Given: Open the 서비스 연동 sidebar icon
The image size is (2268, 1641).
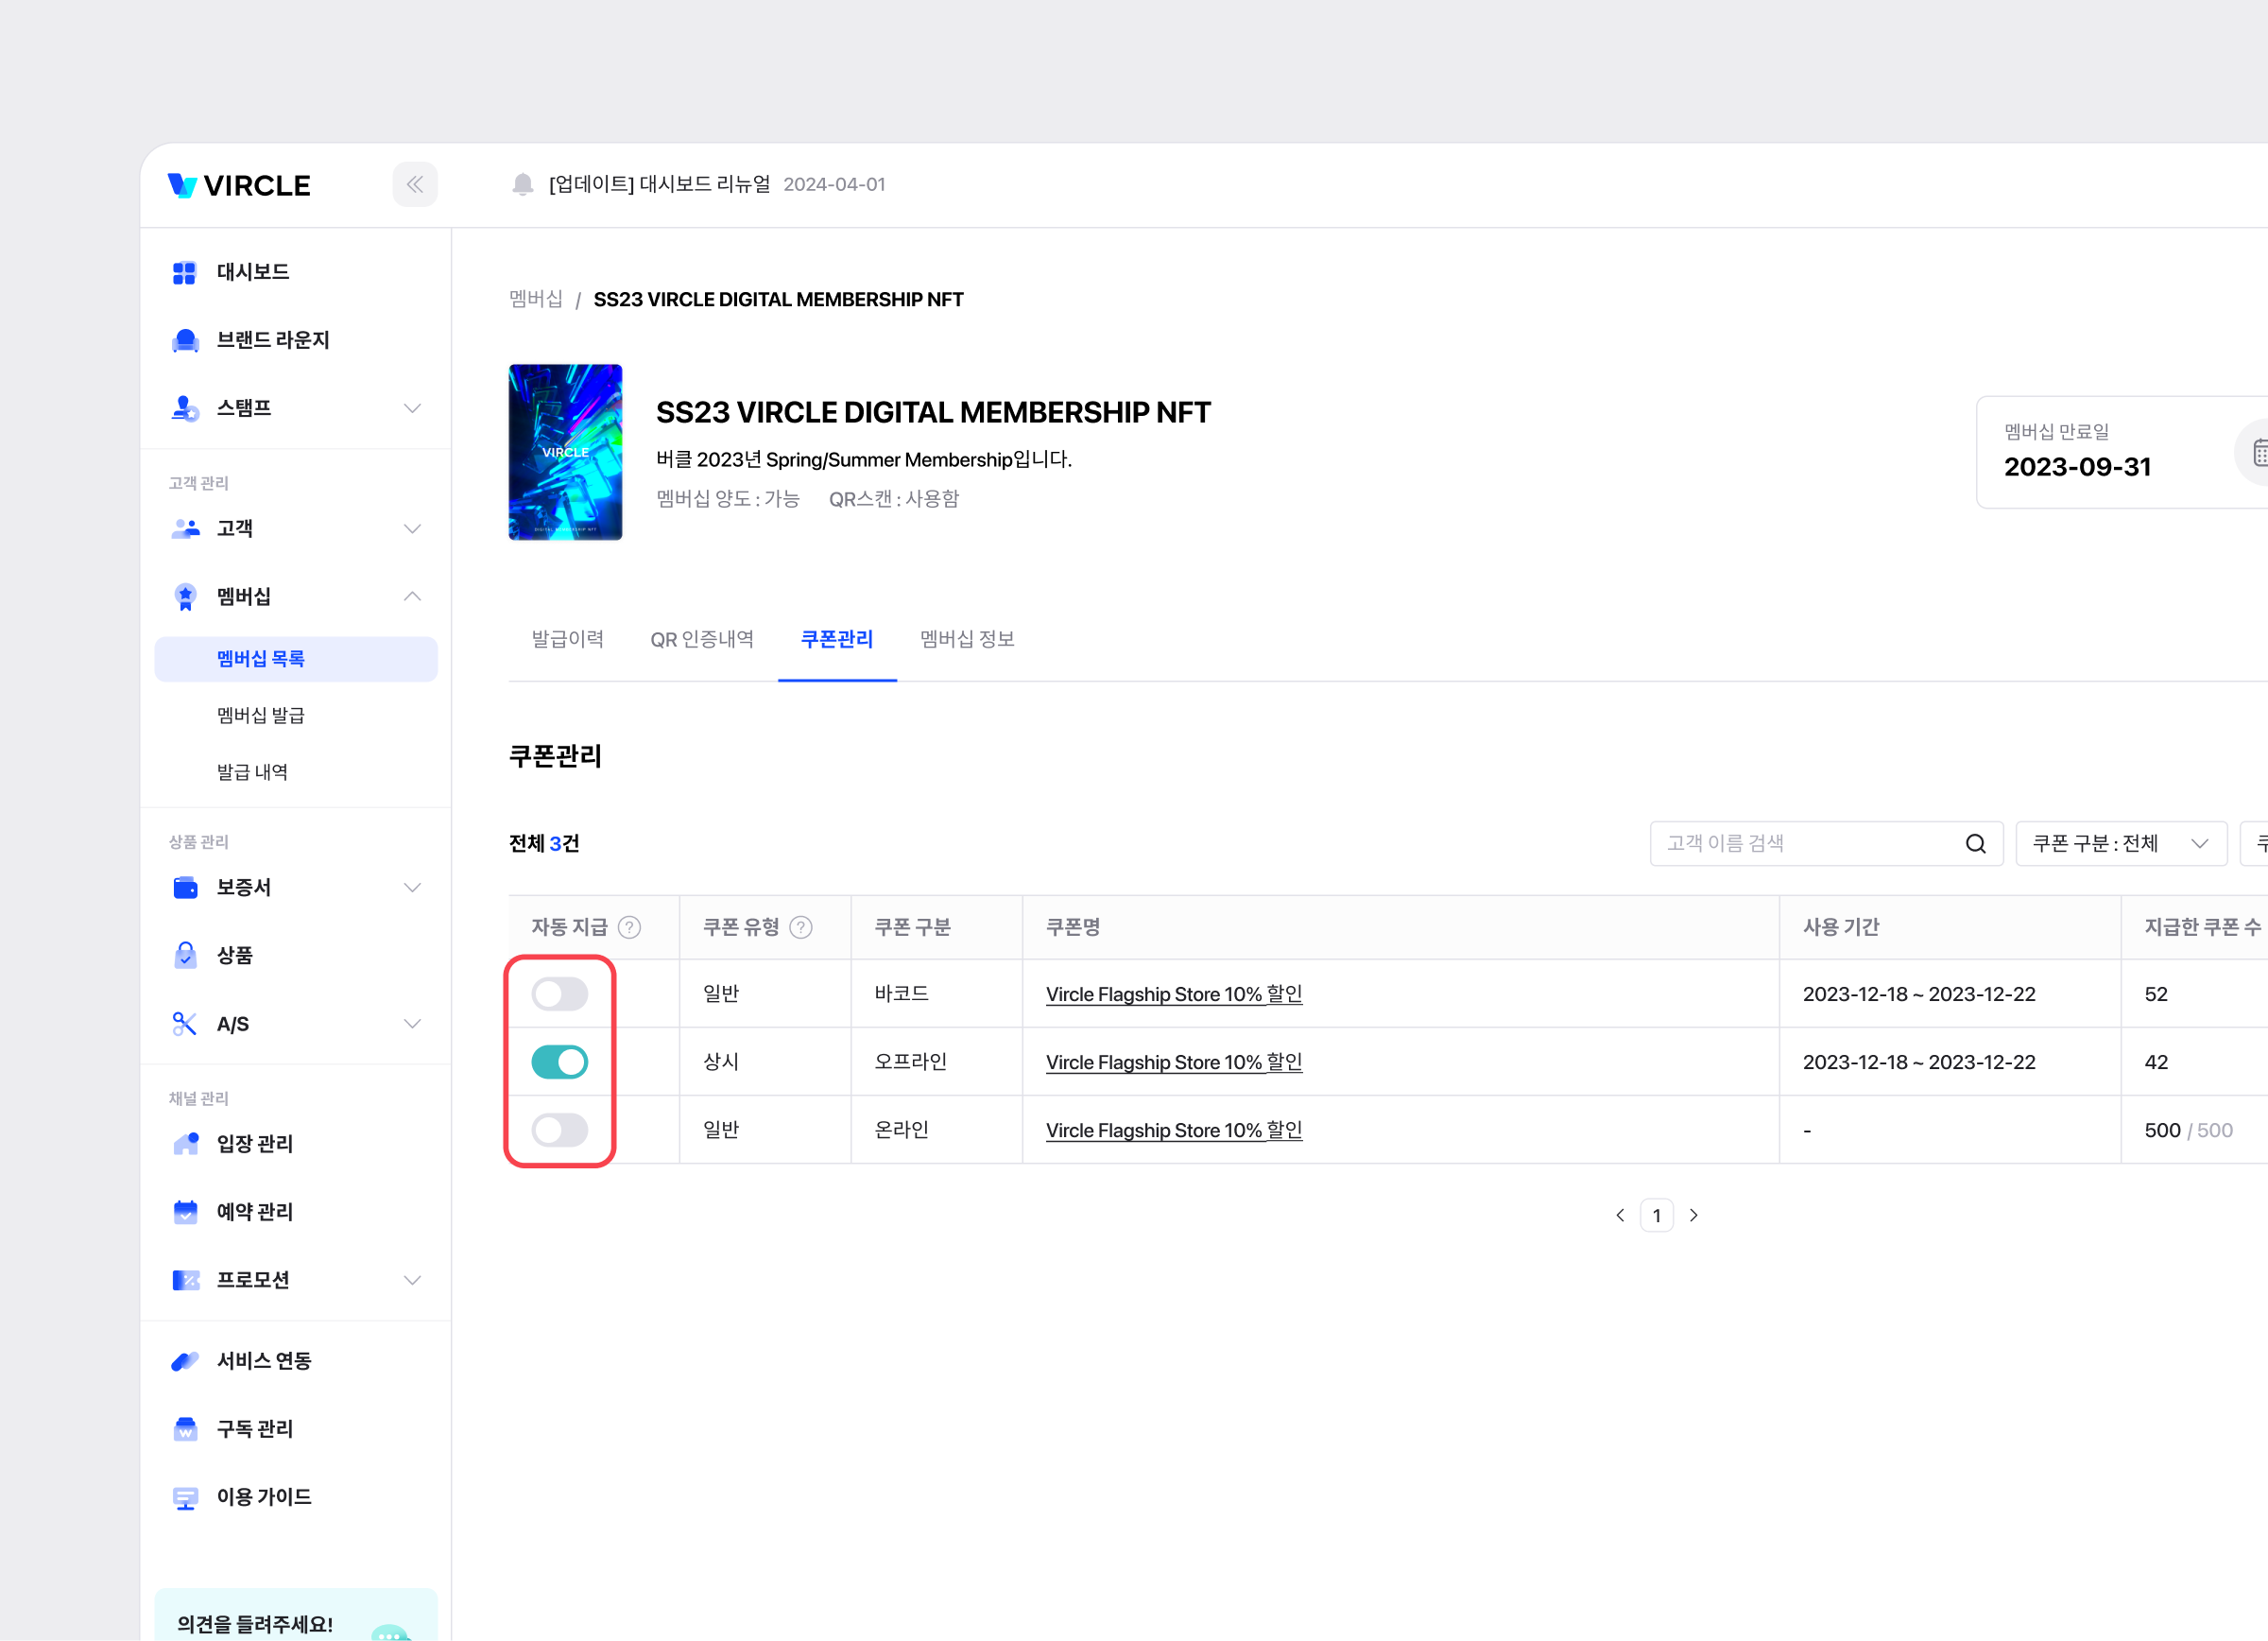Looking at the screenshot, I should (185, 1361).
